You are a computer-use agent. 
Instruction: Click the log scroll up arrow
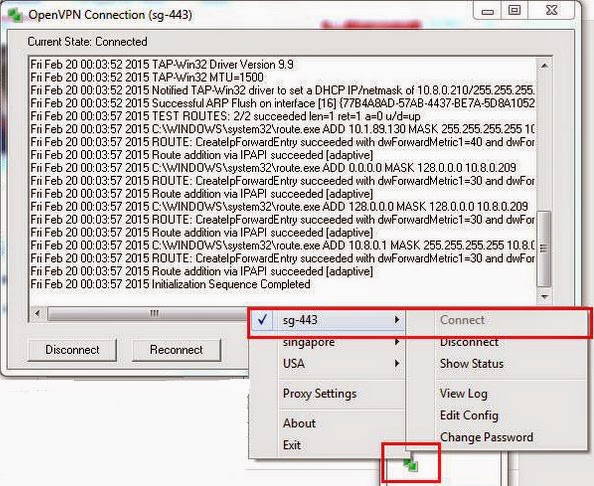pyautogui.click(x=544, y=66)
